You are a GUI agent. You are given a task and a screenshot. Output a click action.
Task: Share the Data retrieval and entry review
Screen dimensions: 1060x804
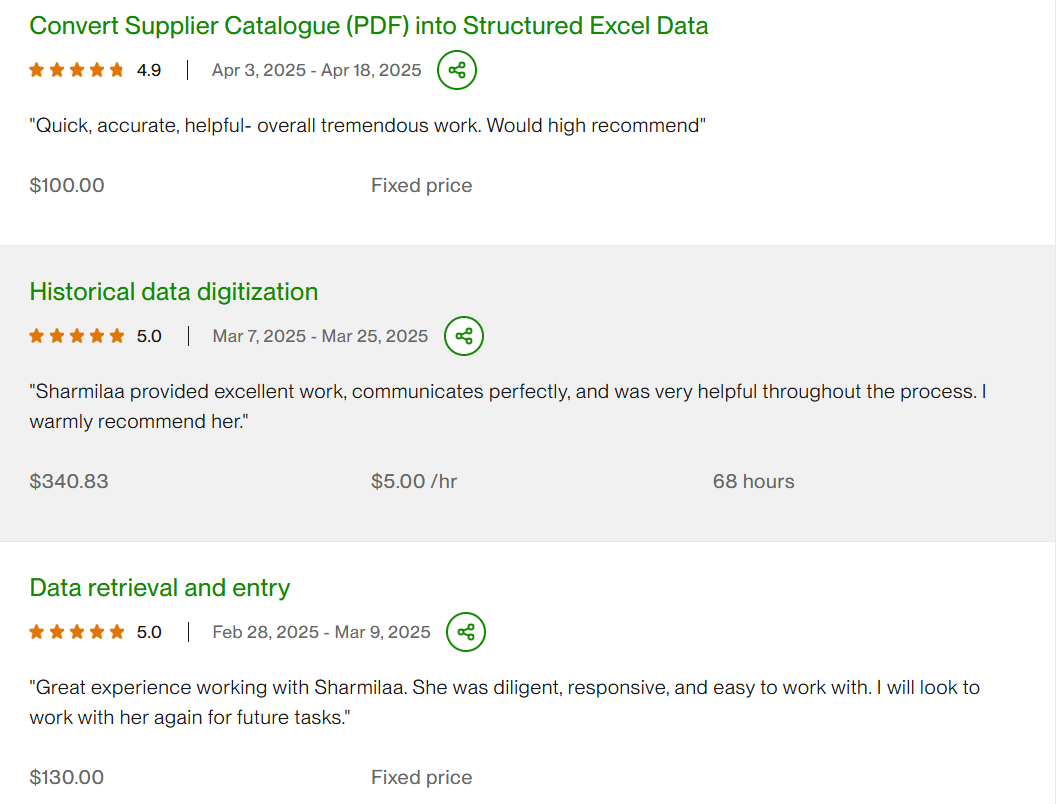tap(466, 632)
